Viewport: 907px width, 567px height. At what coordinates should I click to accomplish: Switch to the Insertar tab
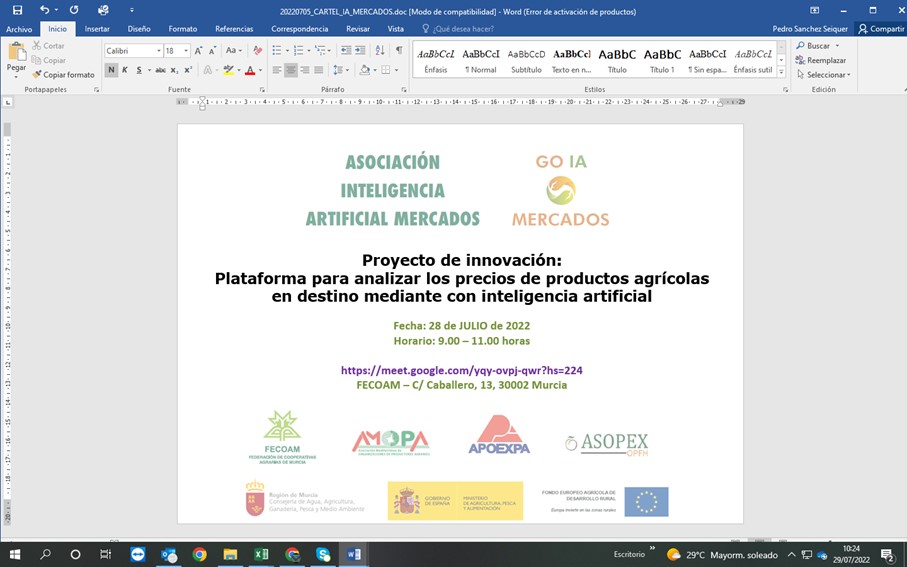tap(97, 29)
